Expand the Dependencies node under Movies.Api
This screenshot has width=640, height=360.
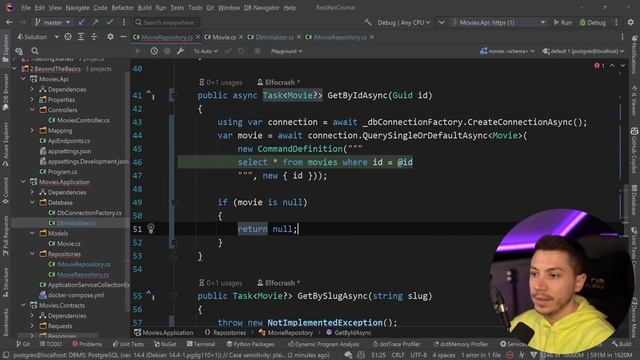click(x=32, y=89)
